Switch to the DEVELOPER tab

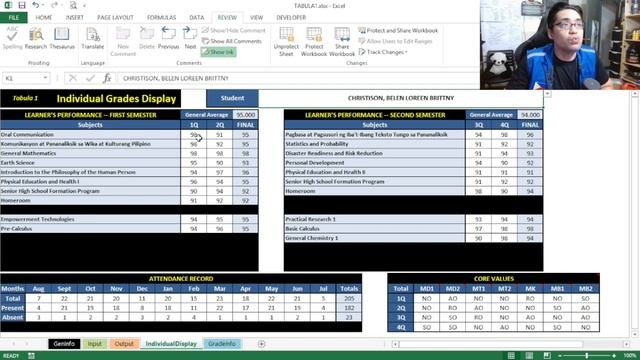(x=291, y=18)
